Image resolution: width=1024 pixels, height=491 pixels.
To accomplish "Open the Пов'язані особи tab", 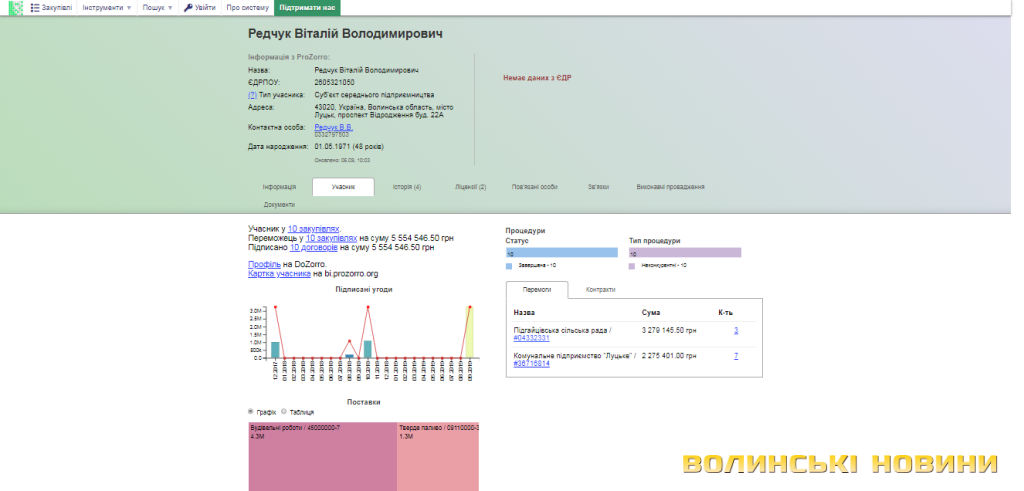I will [534, 187].
